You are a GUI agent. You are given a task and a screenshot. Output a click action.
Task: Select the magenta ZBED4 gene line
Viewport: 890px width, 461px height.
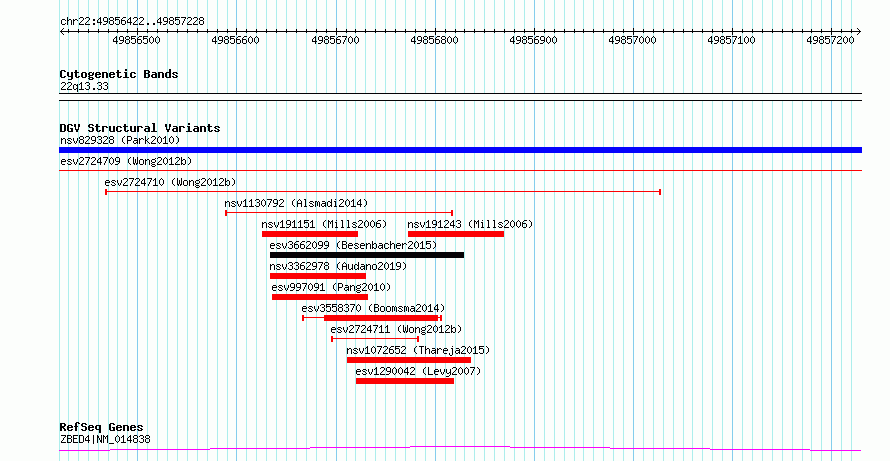pyautogui.click(x=460, y=449)
